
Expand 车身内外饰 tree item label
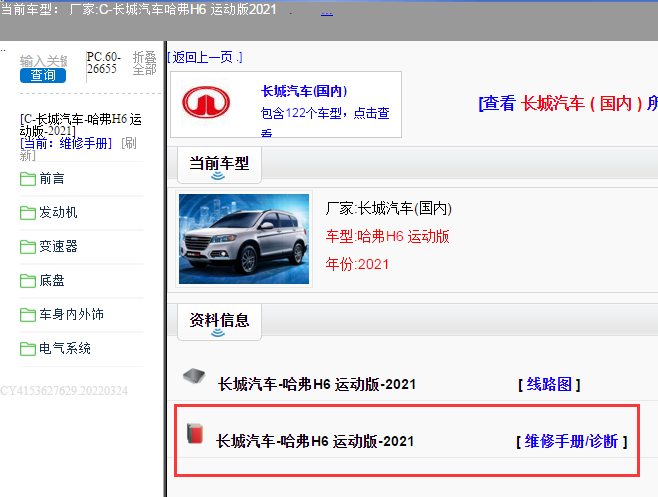pos(71,315)
